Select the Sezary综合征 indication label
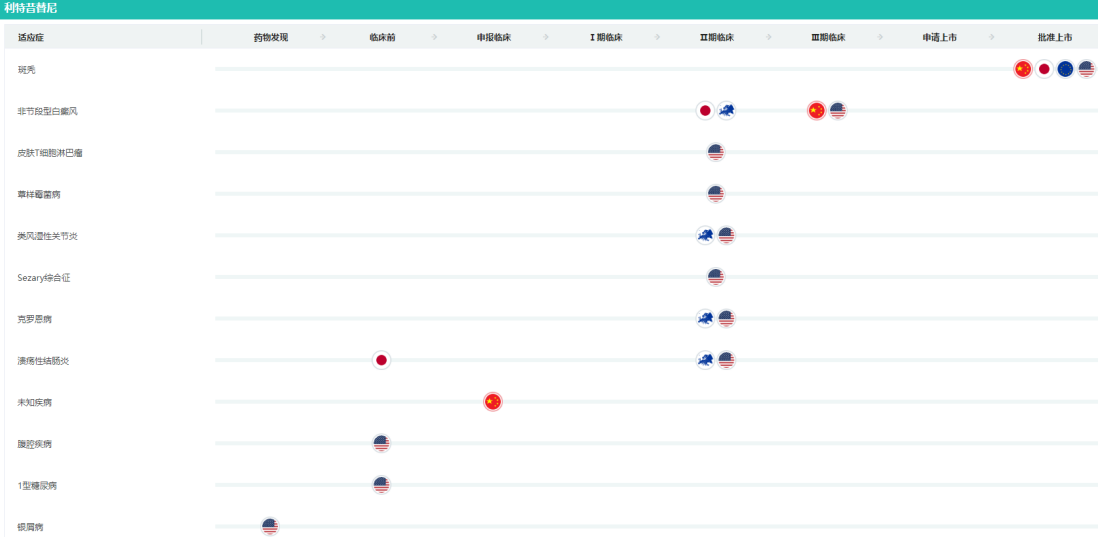Image resolution: width=1098 pixels, height=537 pixels. coord(44,277)
